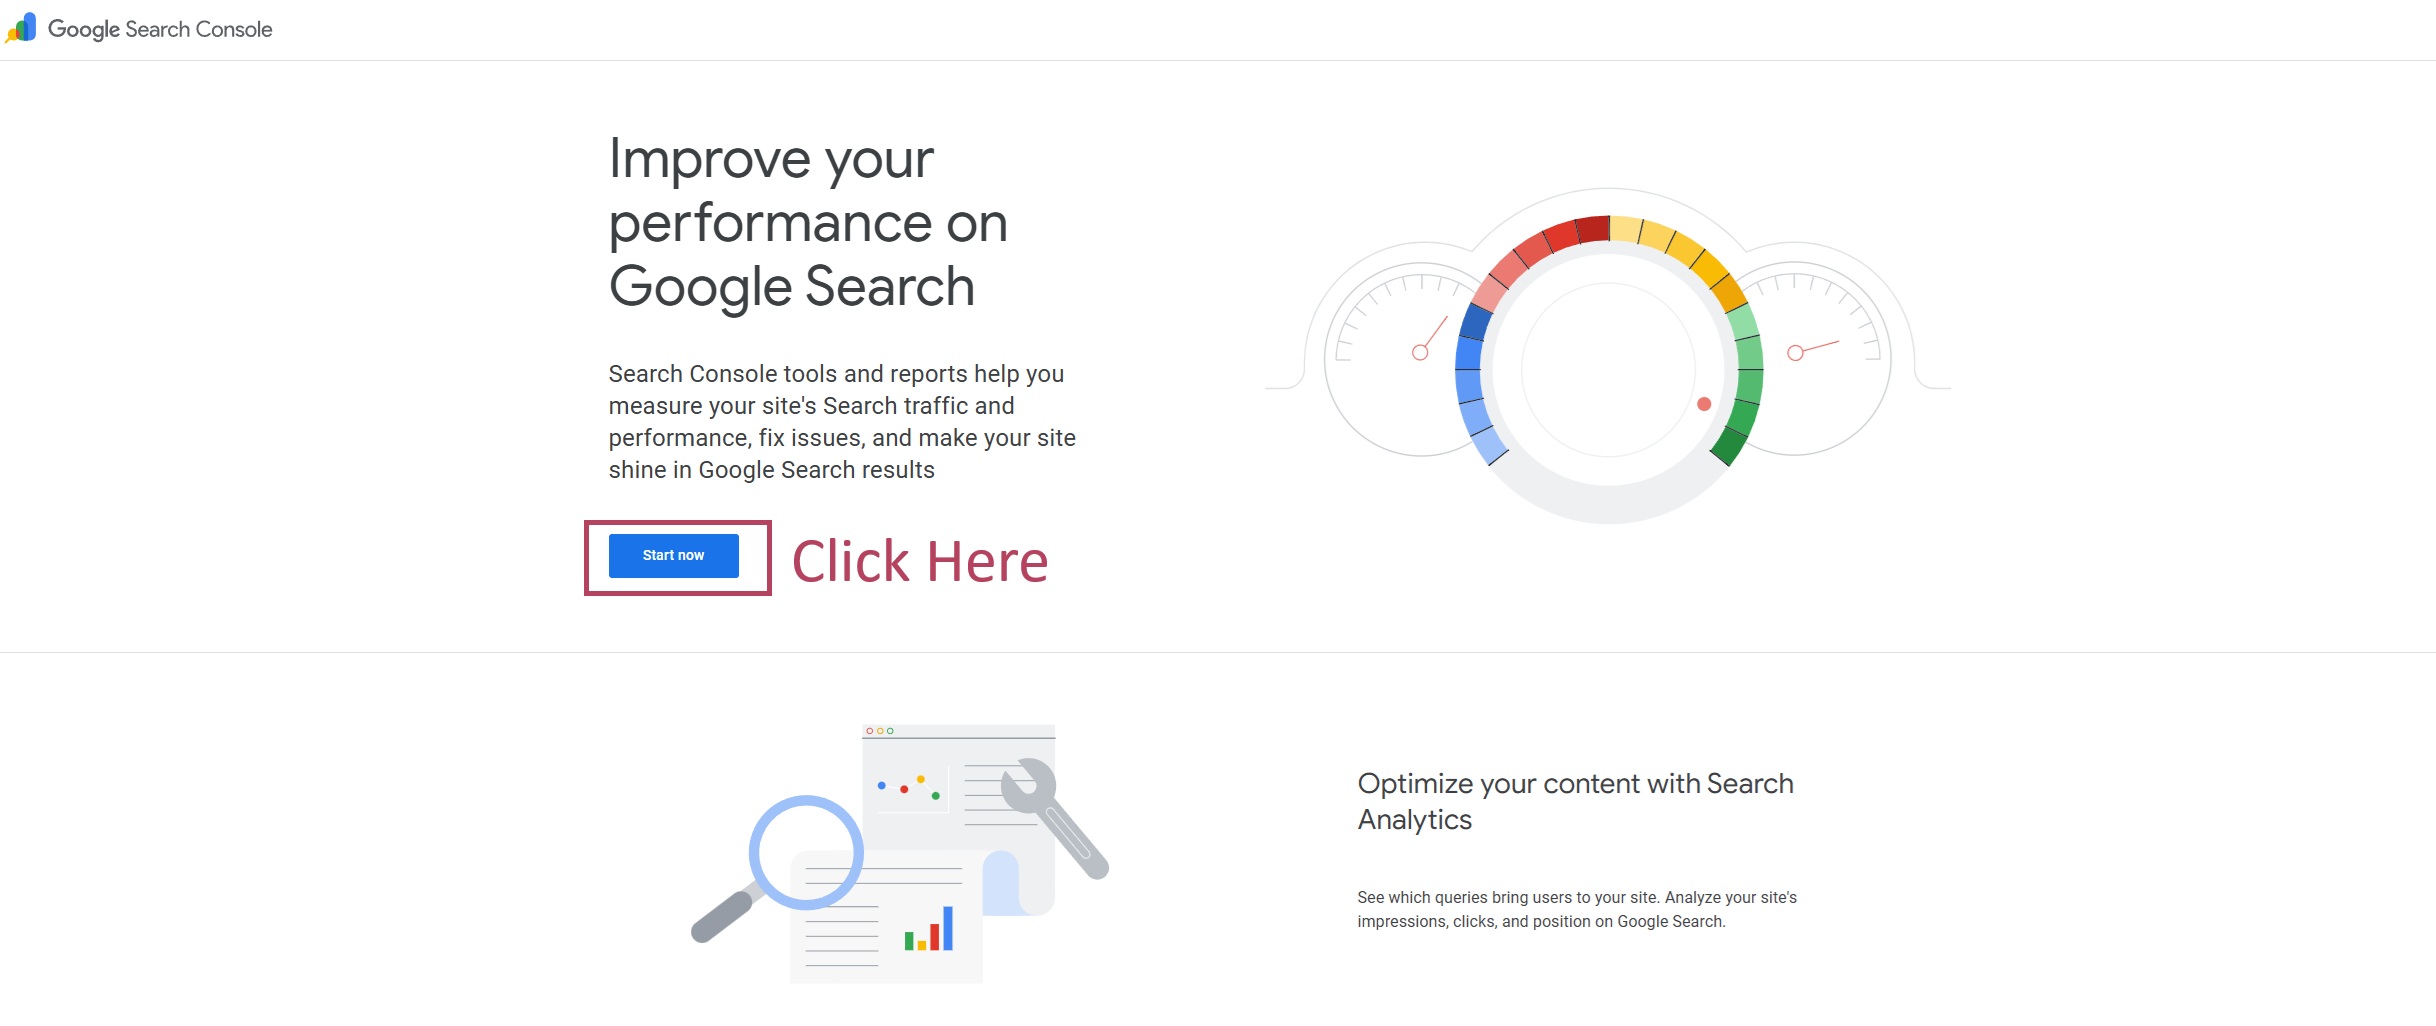Click the "Improve your performance on Google Search" headline

click(808, 222)
